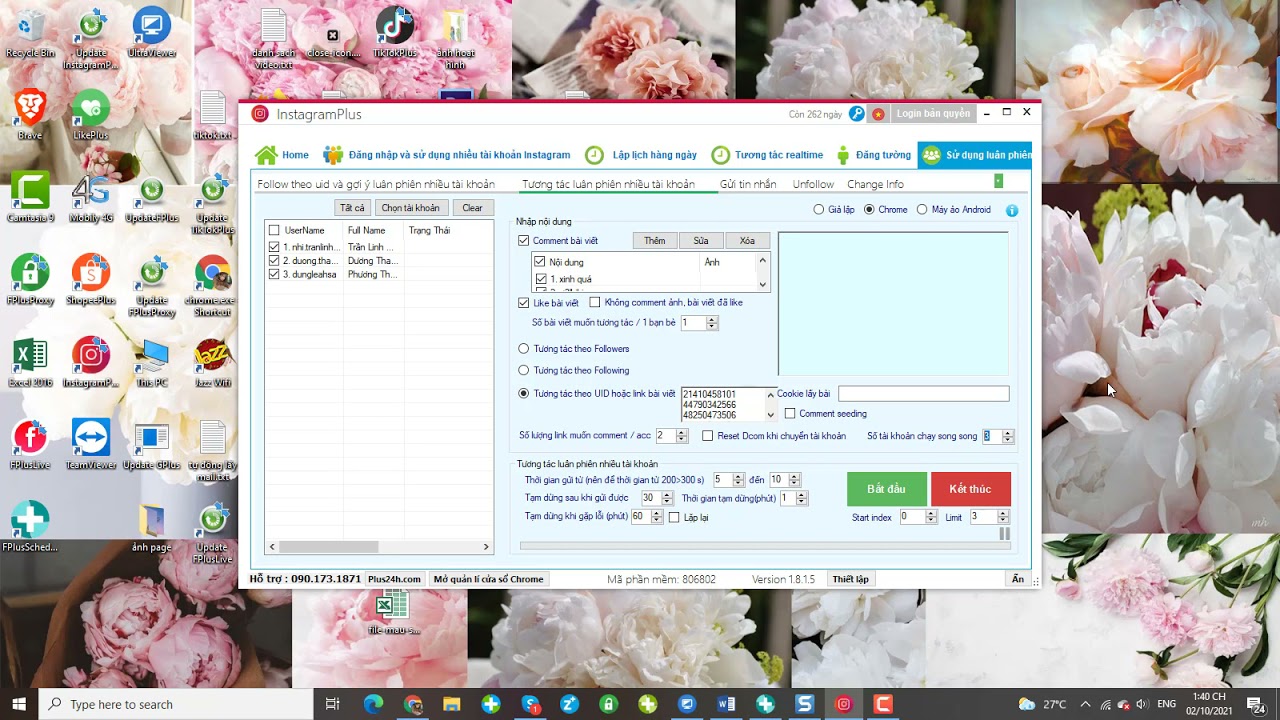Enable Comment seeding checkbox
Viewport: 1280px width, 720px height.
[790, 414]
